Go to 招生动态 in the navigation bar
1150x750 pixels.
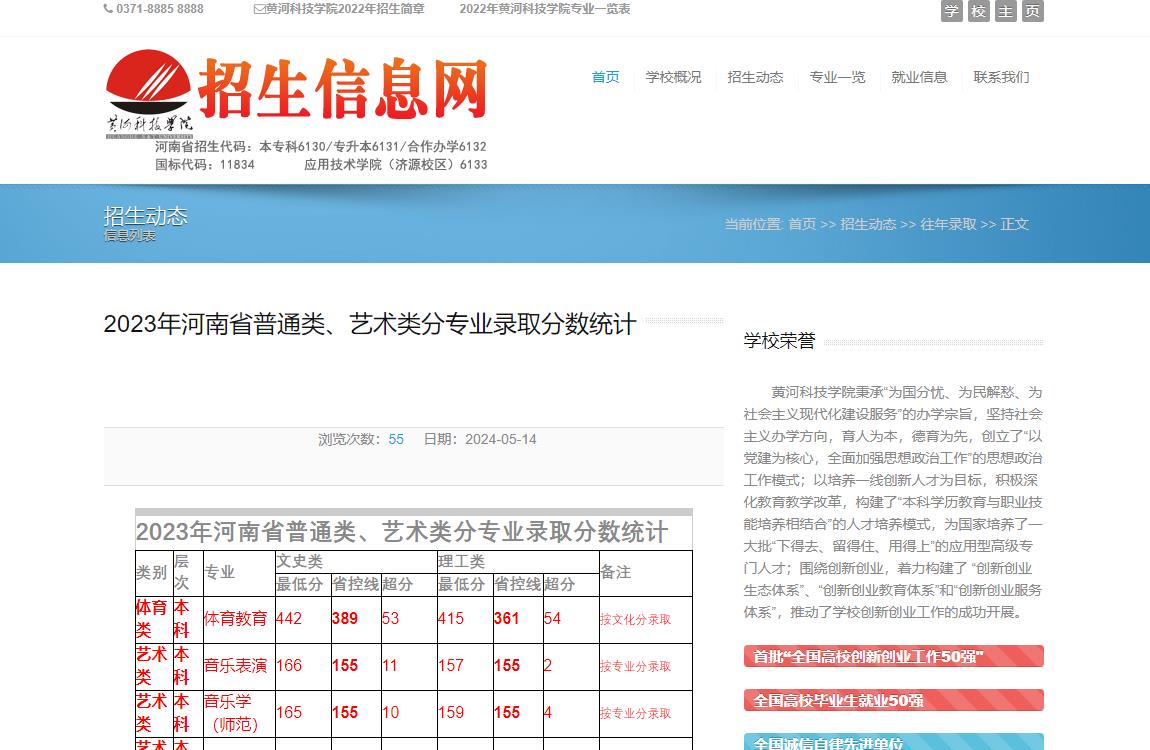[x=755, y=77]
